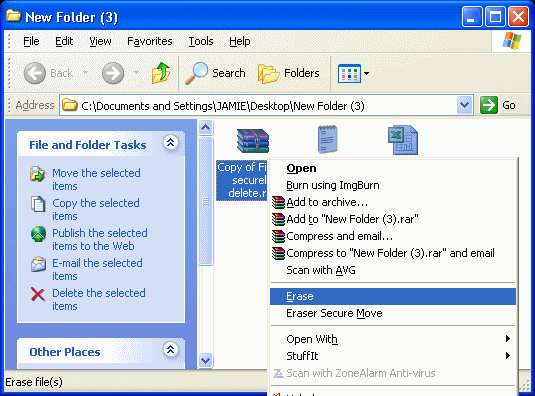The image size is (535, 396).
Task: Click the E-mail envelope icon
Action: (x=38, y=264)
